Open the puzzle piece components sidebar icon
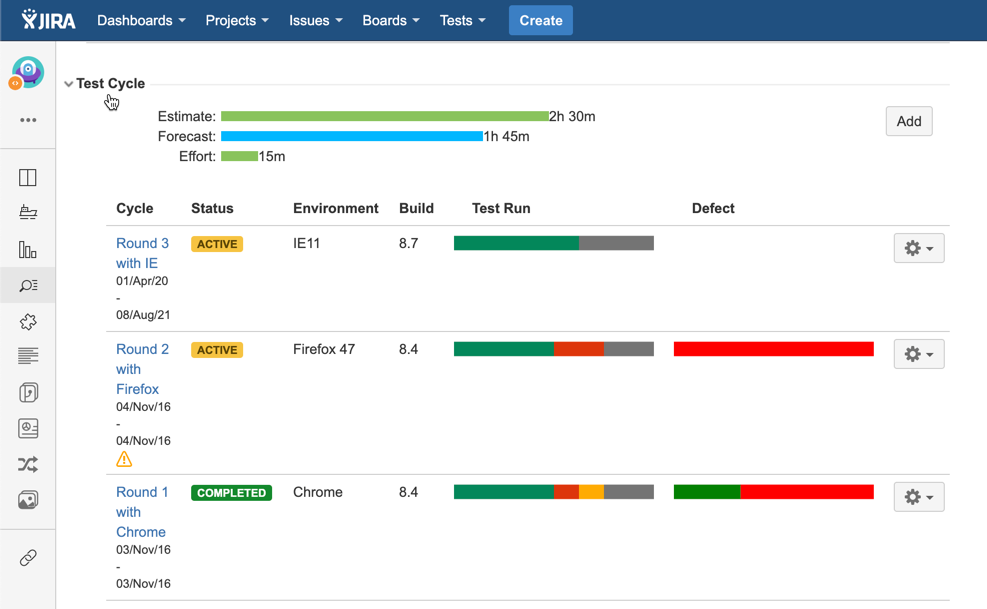The height and width of the screenshot is (609, 987). click(28, 322)
